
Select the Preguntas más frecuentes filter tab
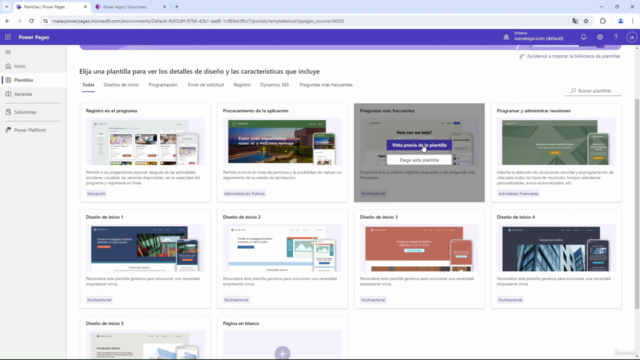pyautogui.click(x=326, y=85)
